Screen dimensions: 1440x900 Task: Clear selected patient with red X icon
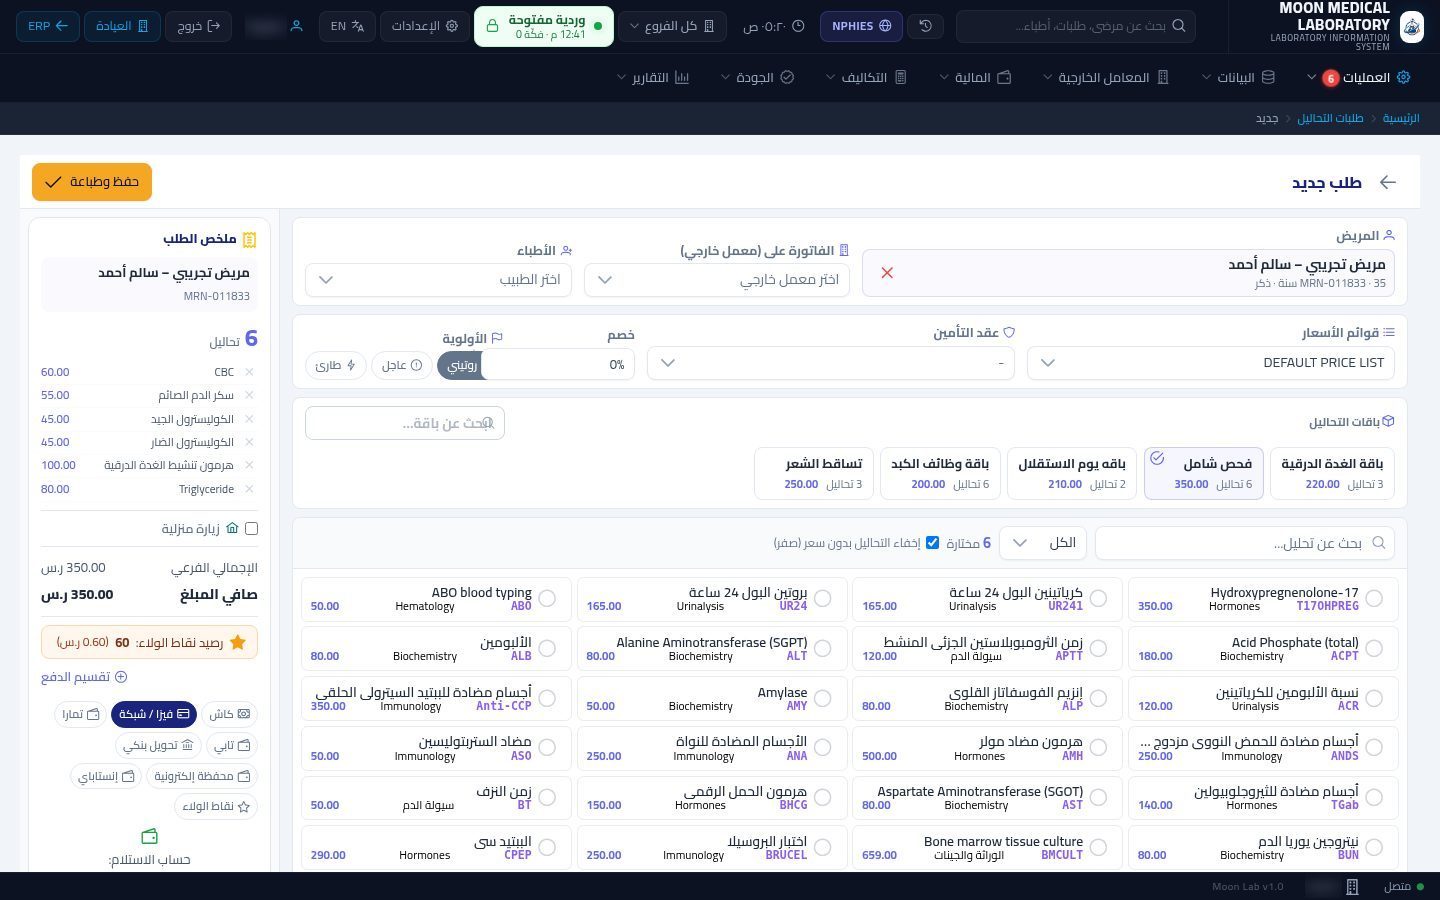pyautogui.click(x=887, y=273)
